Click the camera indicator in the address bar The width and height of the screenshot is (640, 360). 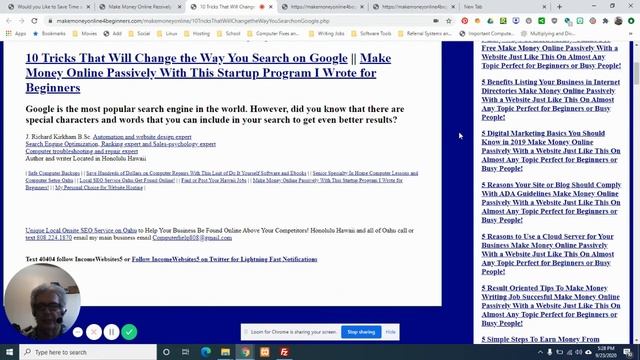coord(436,21)
